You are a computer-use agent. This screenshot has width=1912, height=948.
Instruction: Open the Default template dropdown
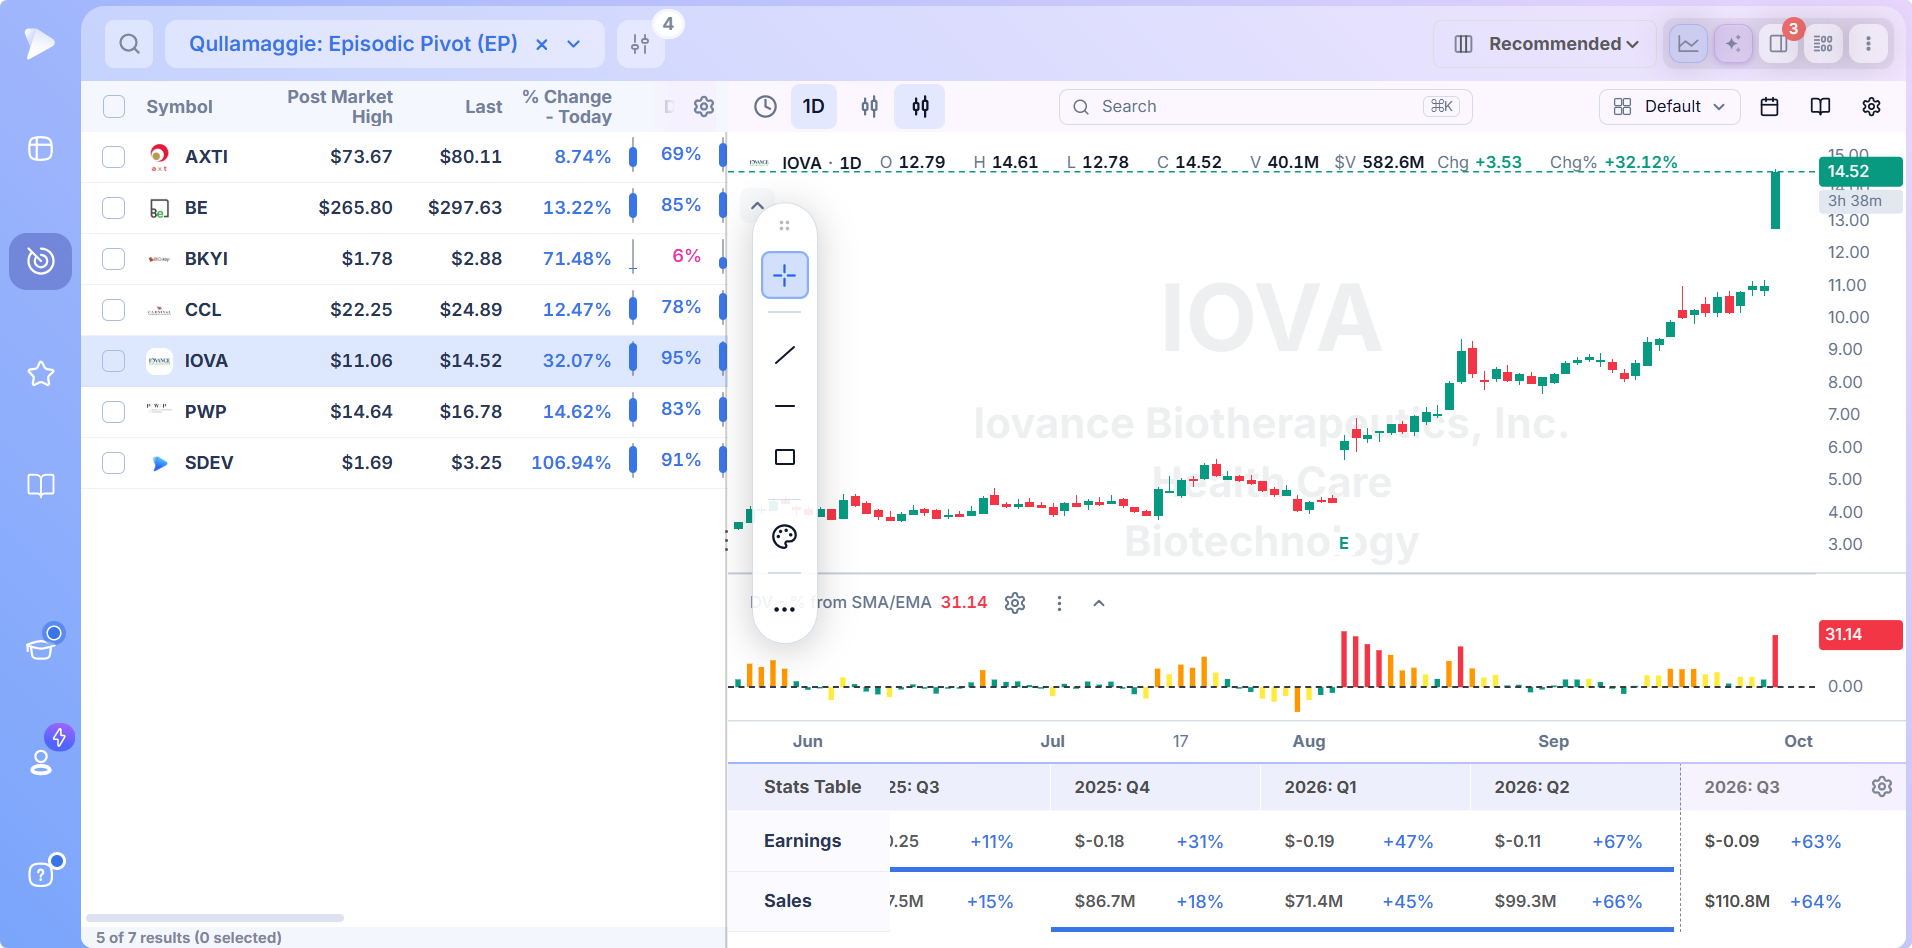point(1670,107)
